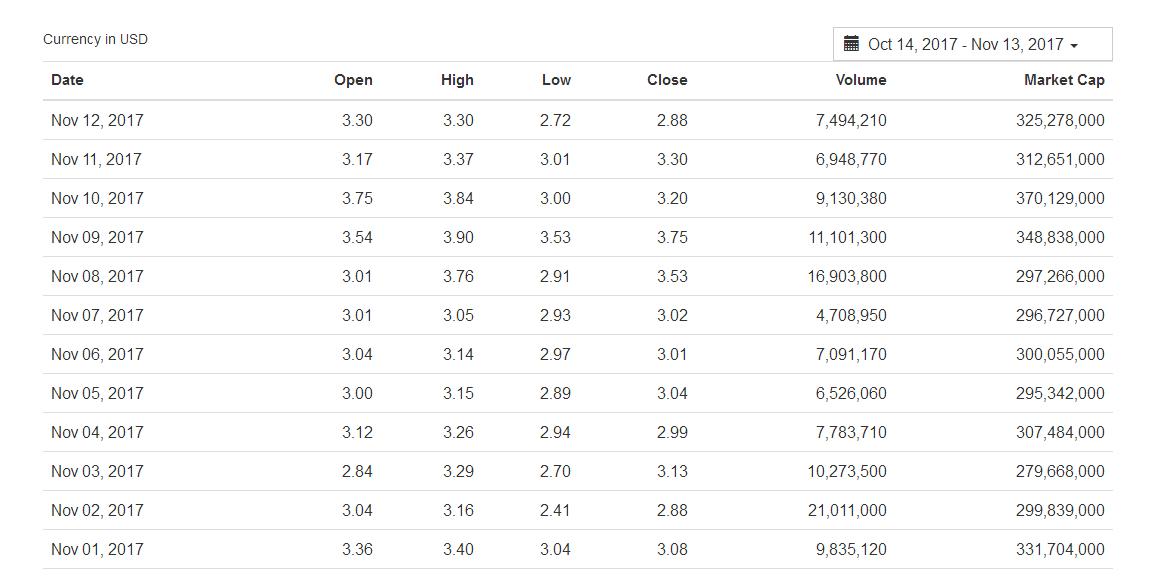
Task: Click market cap value 370,129,000
Action: [x=1060, y=198]
